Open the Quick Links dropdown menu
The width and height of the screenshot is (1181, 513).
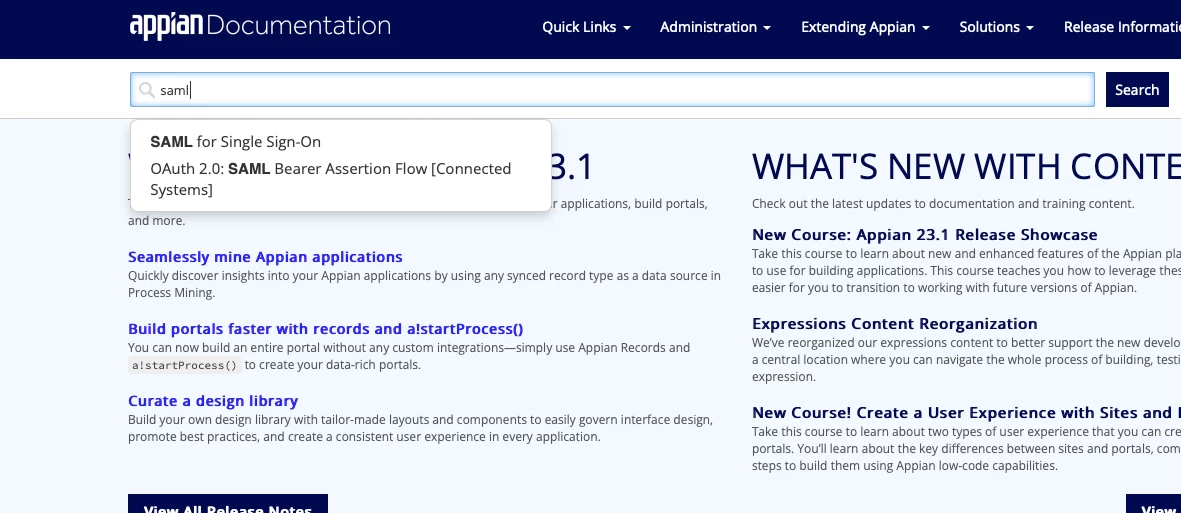pyautogui.click(x=586, y=27)
